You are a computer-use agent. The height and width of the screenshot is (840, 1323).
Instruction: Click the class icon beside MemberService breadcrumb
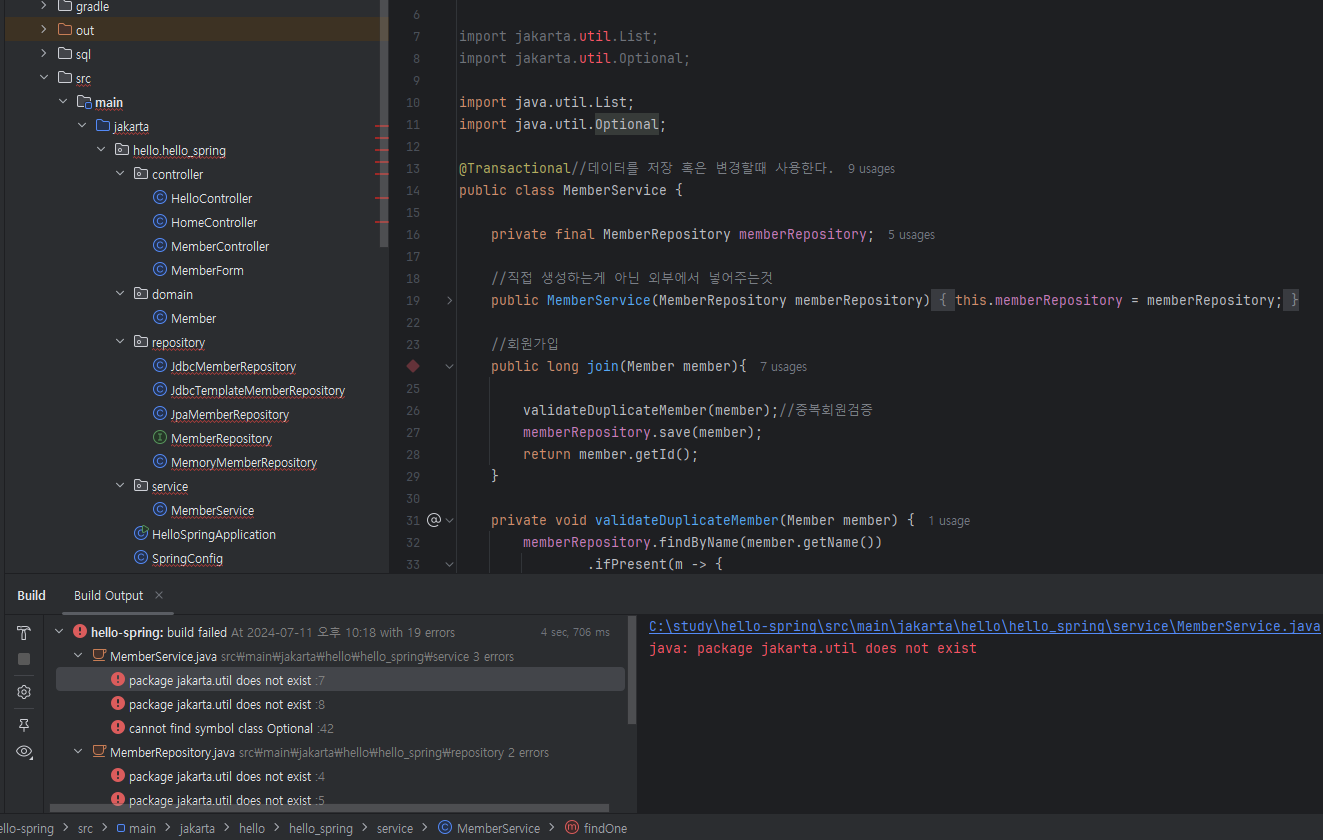(445, 828)
